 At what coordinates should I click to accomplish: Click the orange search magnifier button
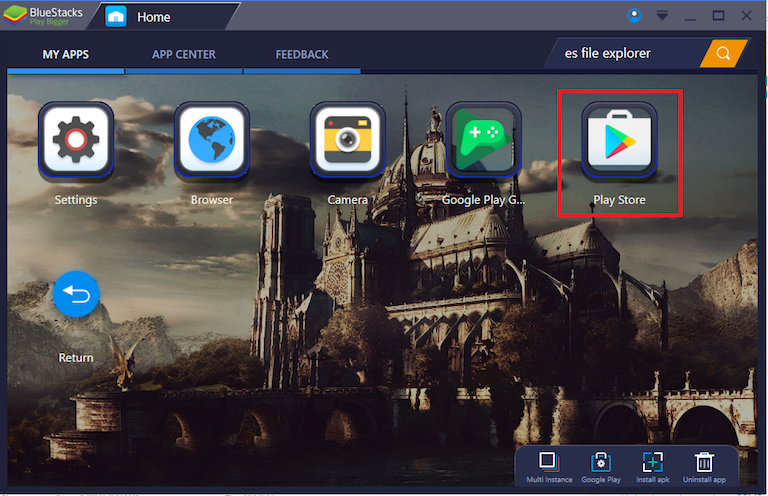click(723, 53)
